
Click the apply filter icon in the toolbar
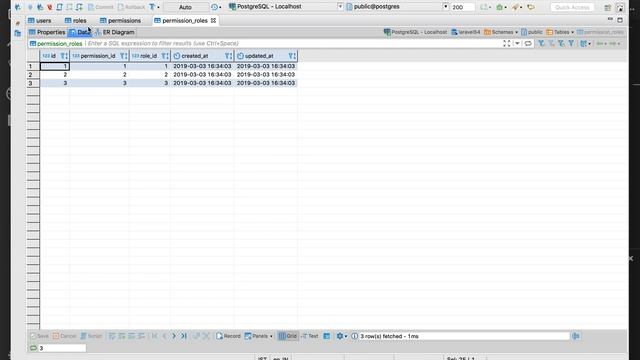(x=542, y=44)
